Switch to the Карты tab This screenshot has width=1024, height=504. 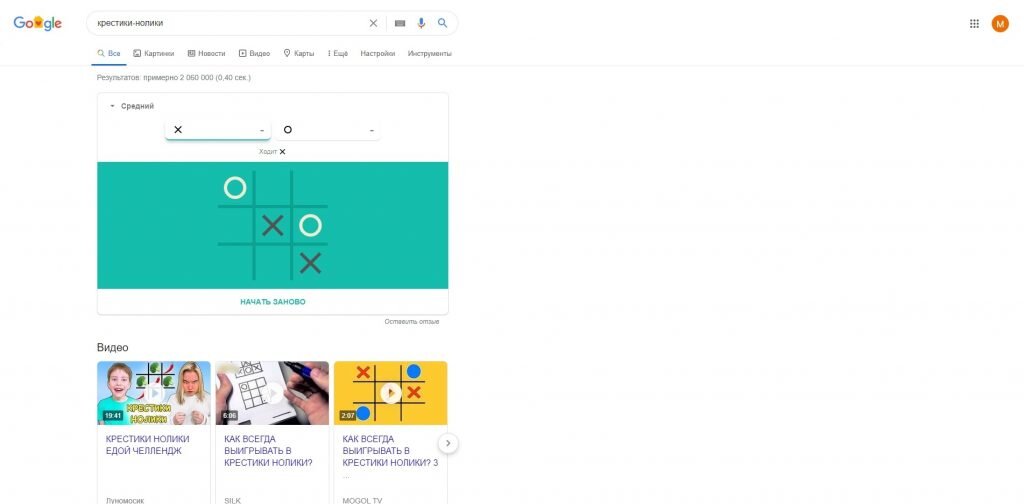[298, 54]
